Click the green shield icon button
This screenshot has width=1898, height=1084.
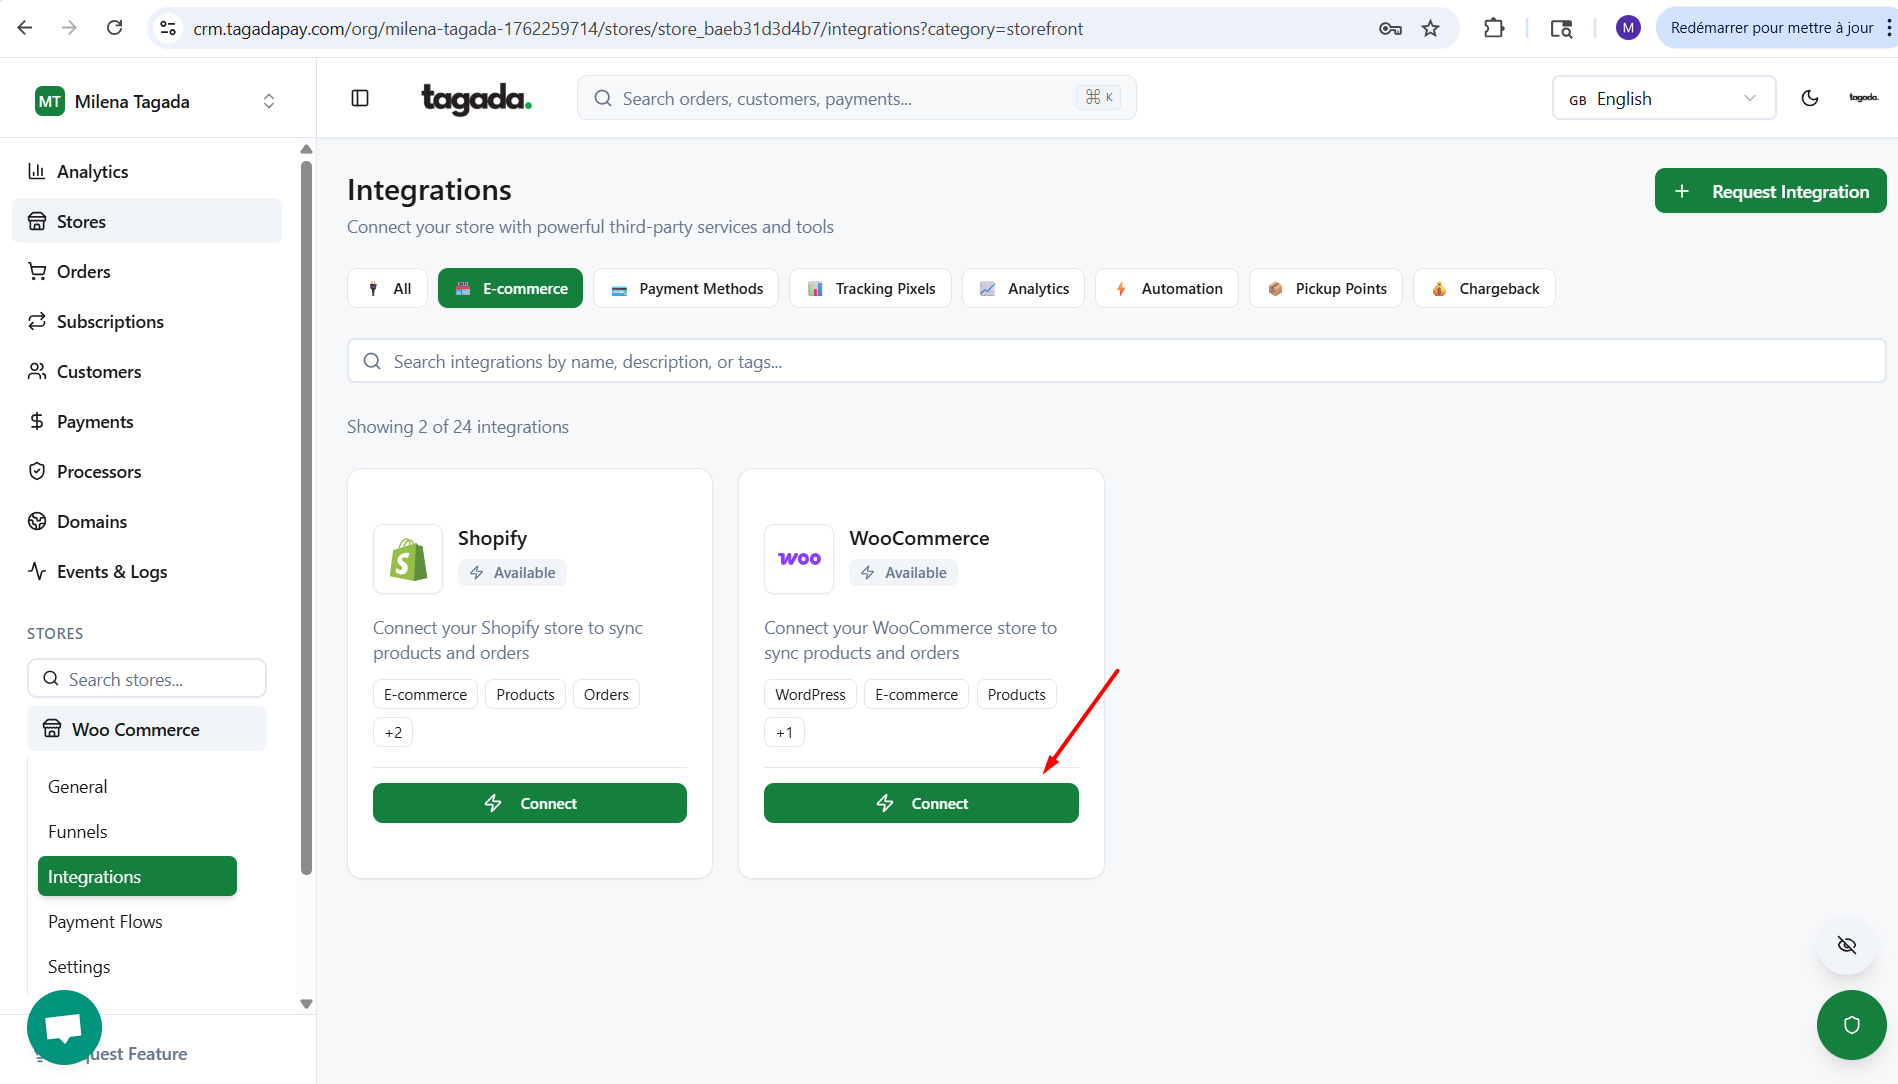[x=1851, y=1024]
